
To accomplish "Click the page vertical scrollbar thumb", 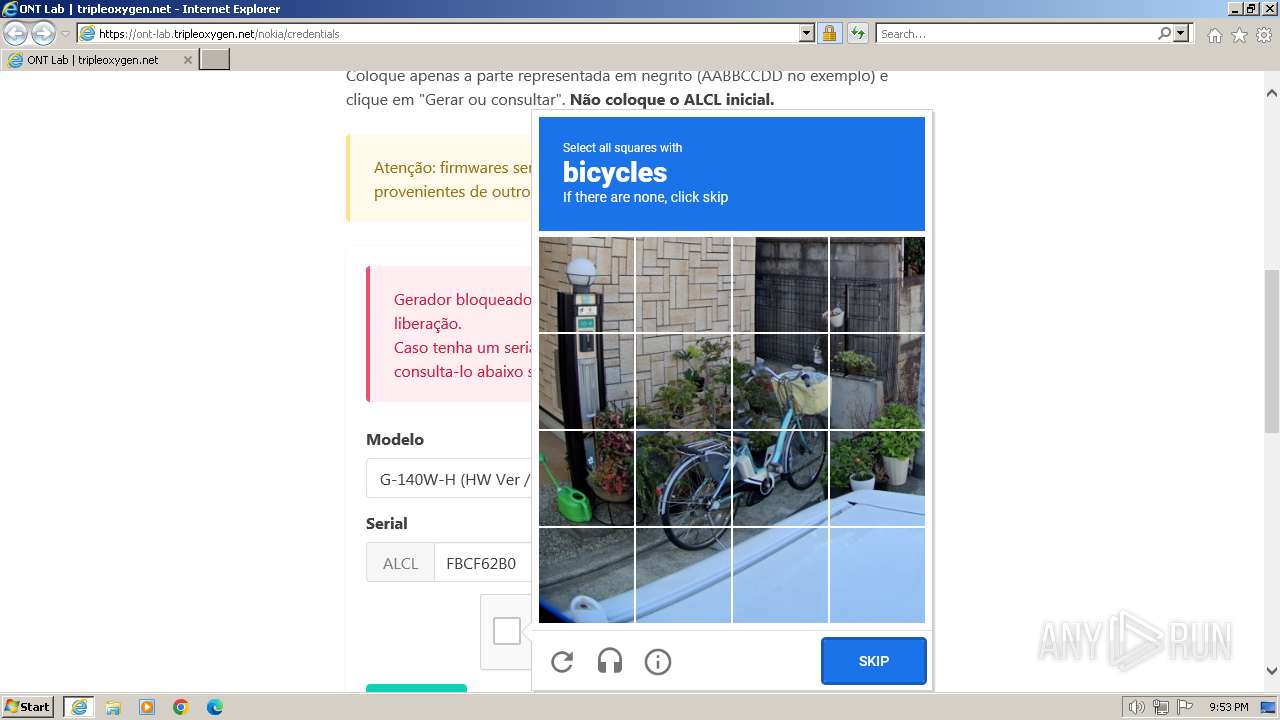I will pyautogui.click(x=1271, y=350).
